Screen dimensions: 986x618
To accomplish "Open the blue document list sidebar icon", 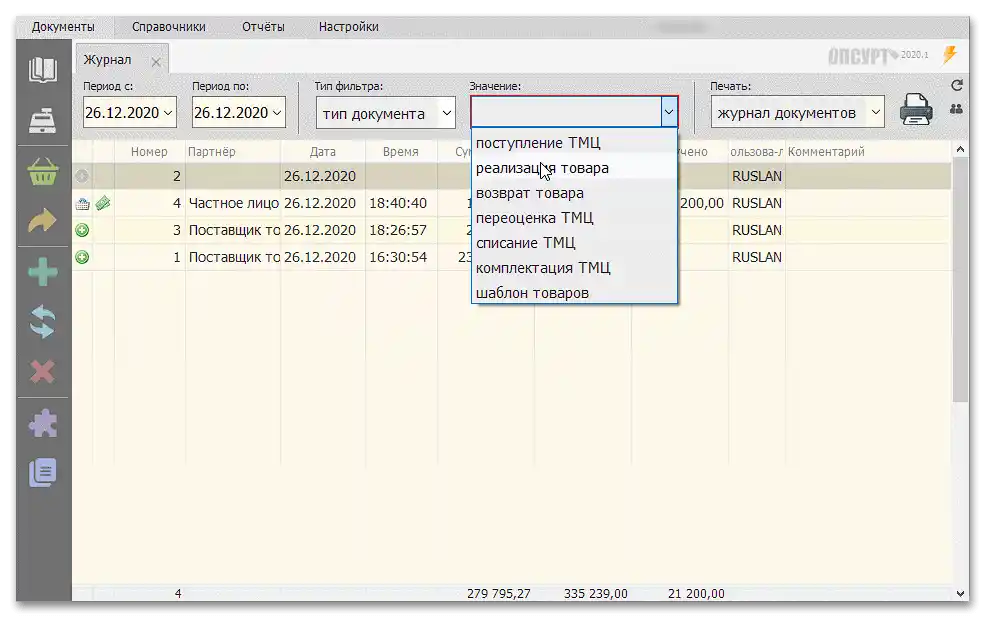I will [43, 473].
